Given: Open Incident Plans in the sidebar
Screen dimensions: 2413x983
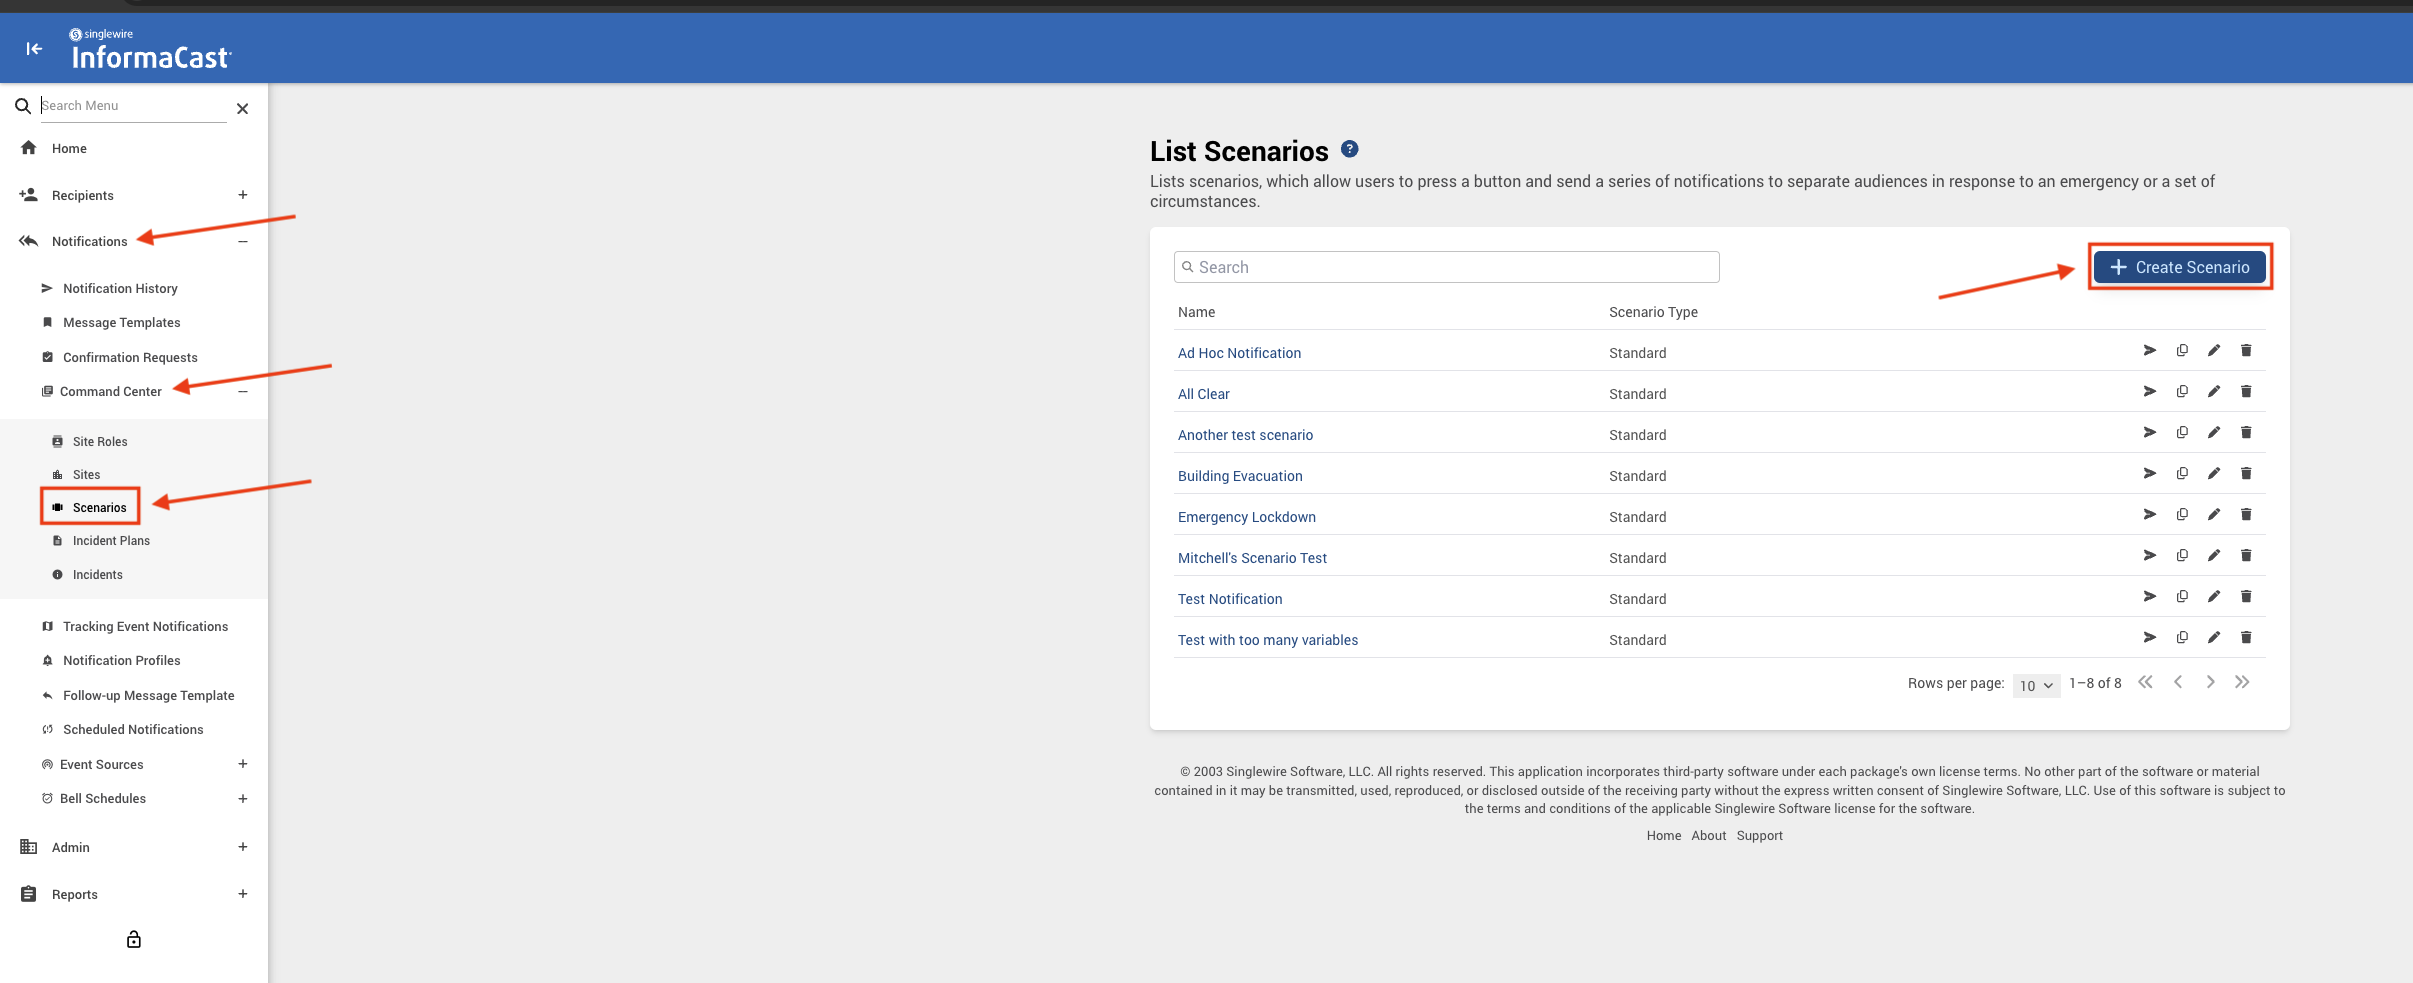Looking at the screenshot, I should (111, 541).
